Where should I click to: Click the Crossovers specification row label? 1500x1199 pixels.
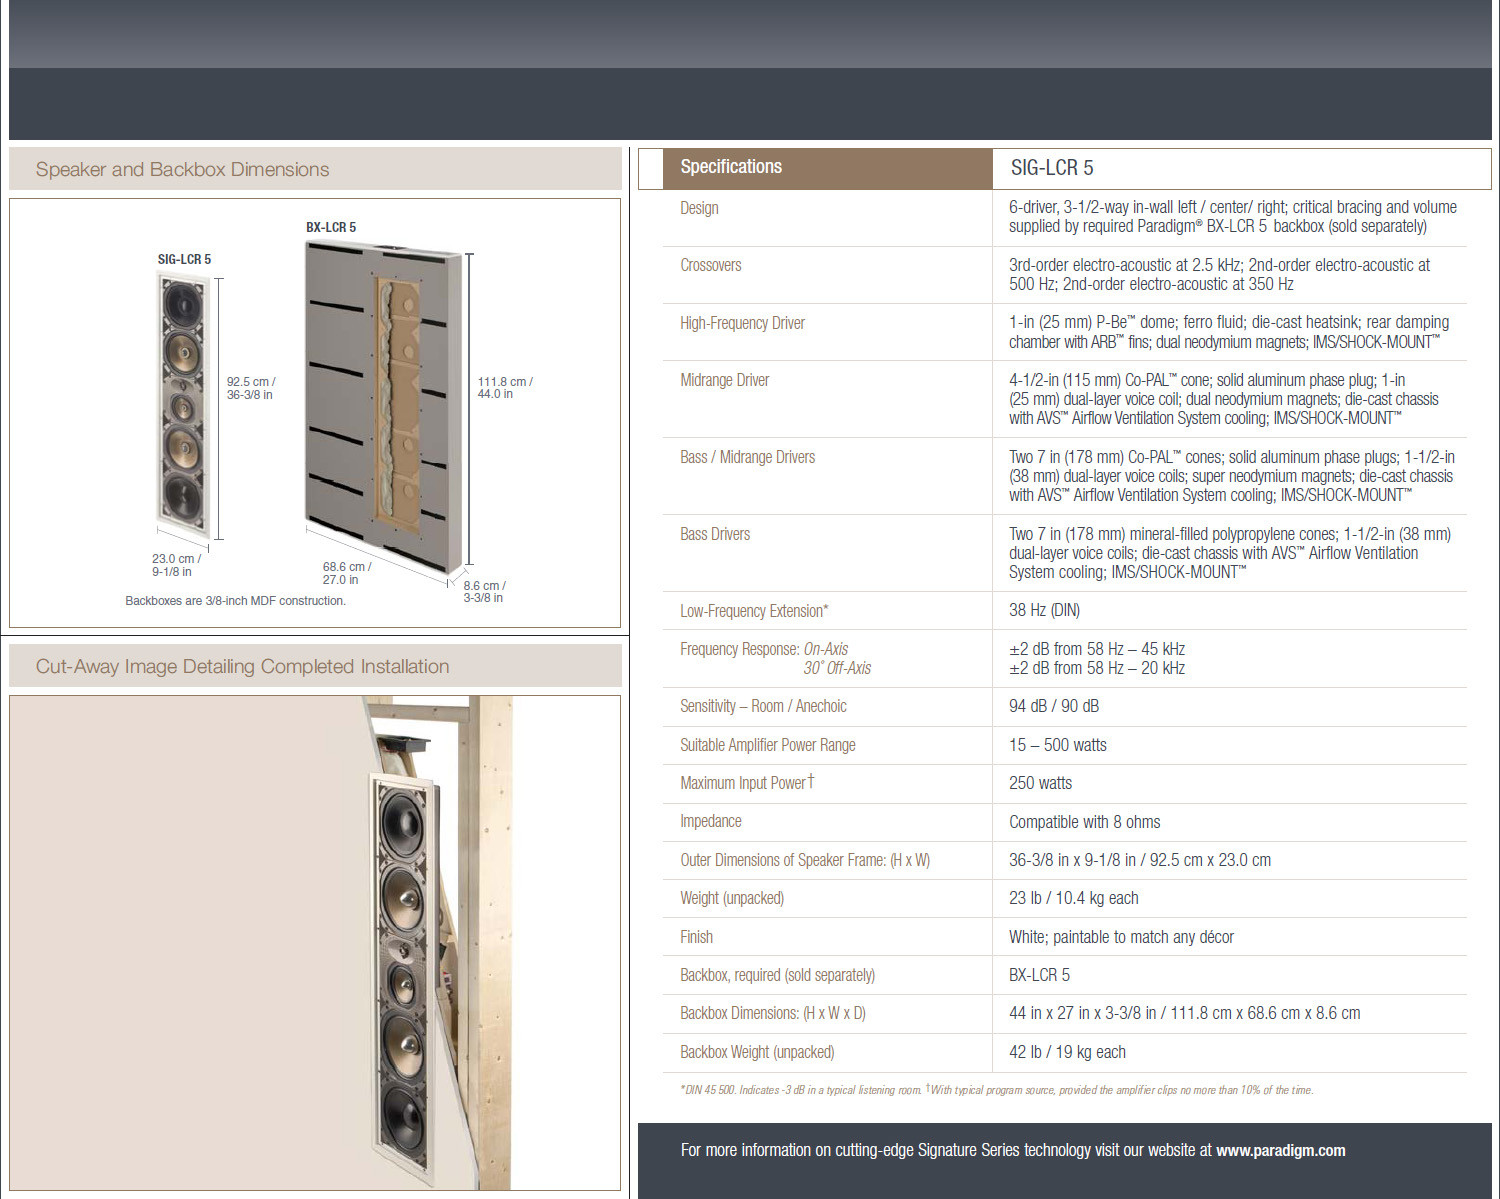[x=711, y=265]
